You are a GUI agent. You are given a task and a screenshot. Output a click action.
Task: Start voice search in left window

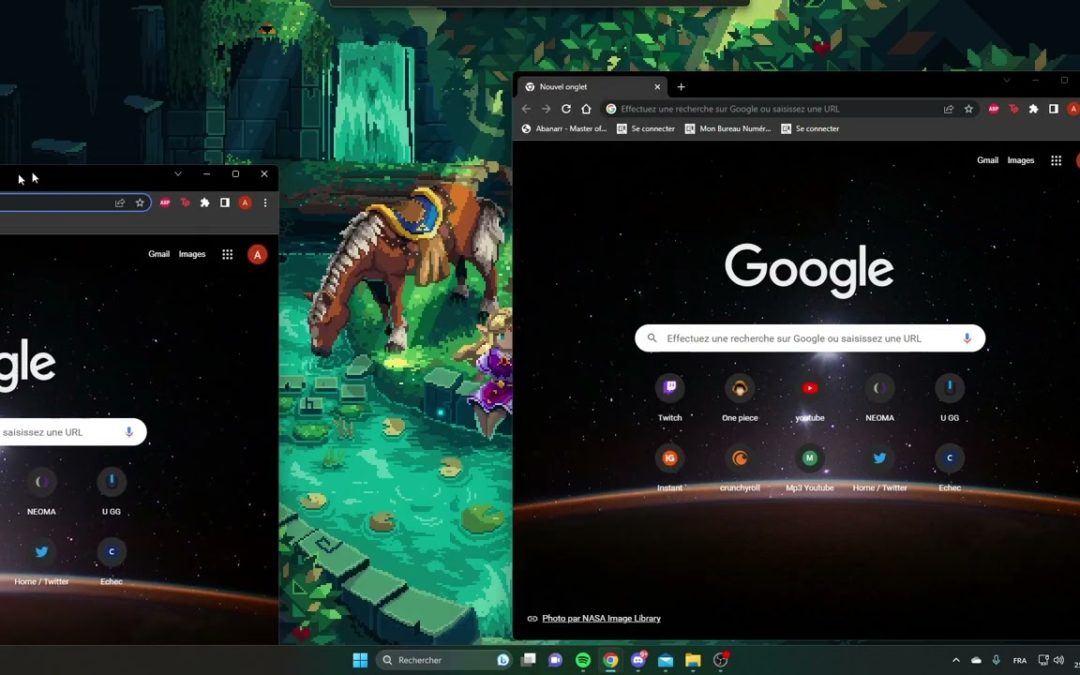coord(129,432)
